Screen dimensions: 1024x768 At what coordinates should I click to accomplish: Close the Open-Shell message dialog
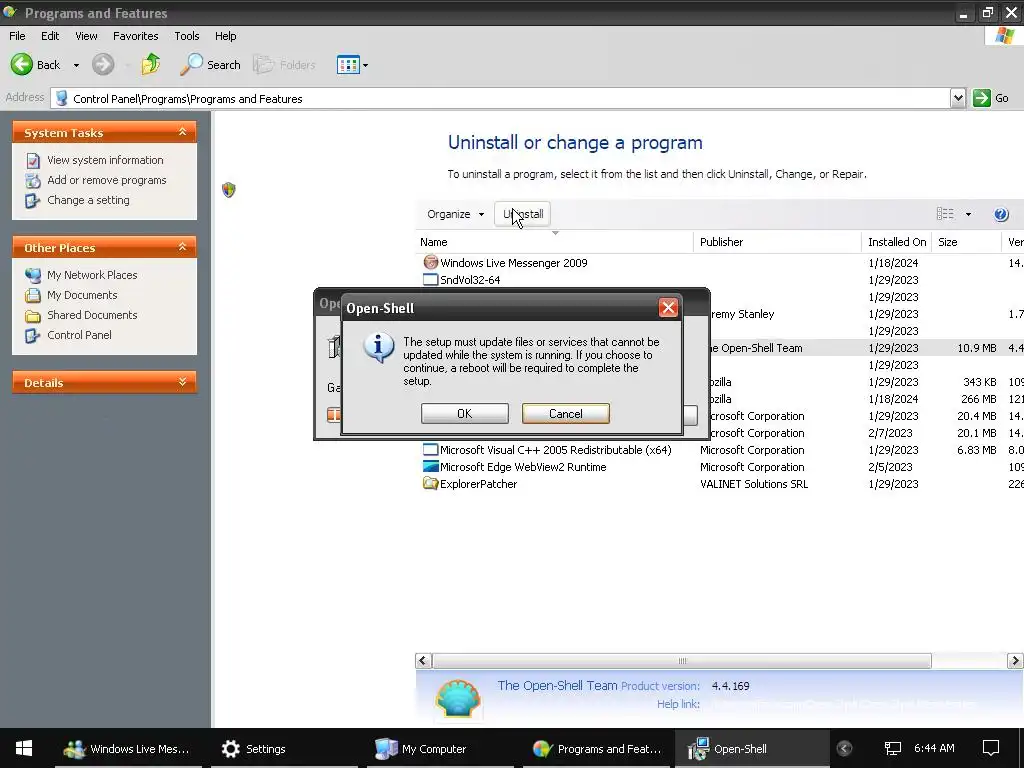point(668,308)
